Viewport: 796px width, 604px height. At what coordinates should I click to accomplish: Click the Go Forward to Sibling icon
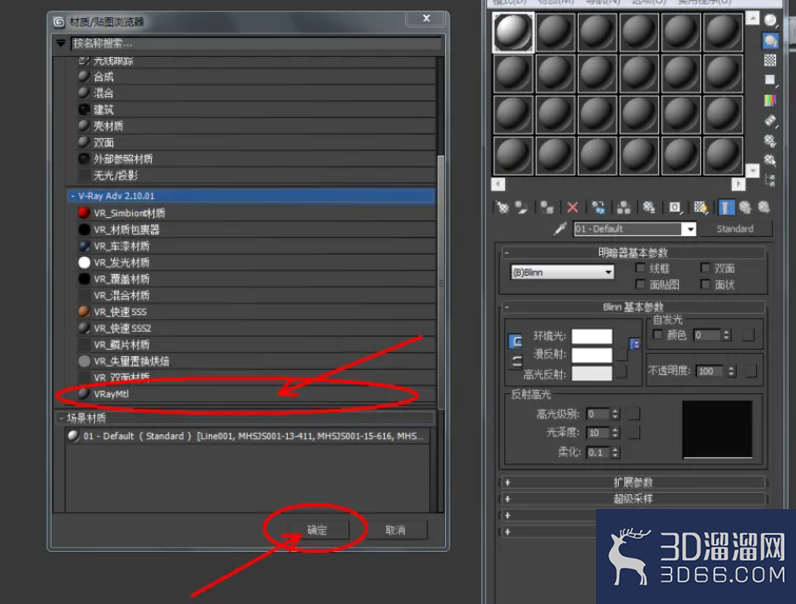tap(764, 207)
